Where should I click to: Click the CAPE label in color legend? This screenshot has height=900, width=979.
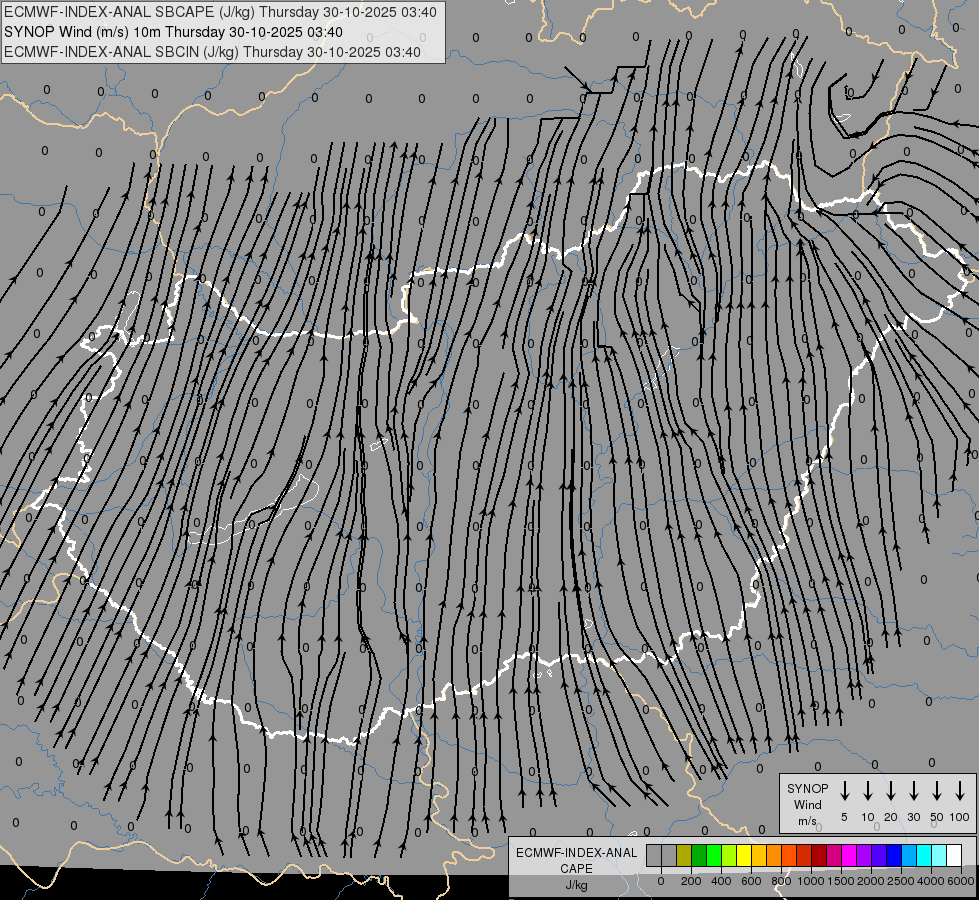[x=576, y=868]
